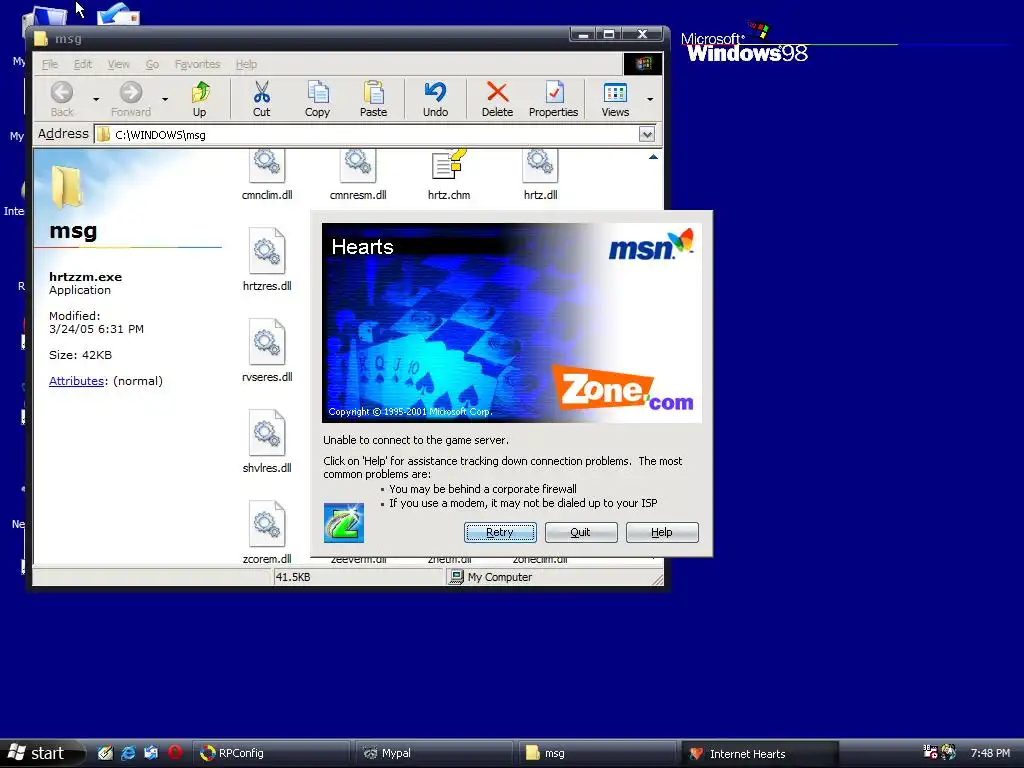Image resolution: width=1024 pixels, height=768 pixels.
Task: Click the red Opera quick launch icon
Action: pyautogui.click(x=174, y=752)
